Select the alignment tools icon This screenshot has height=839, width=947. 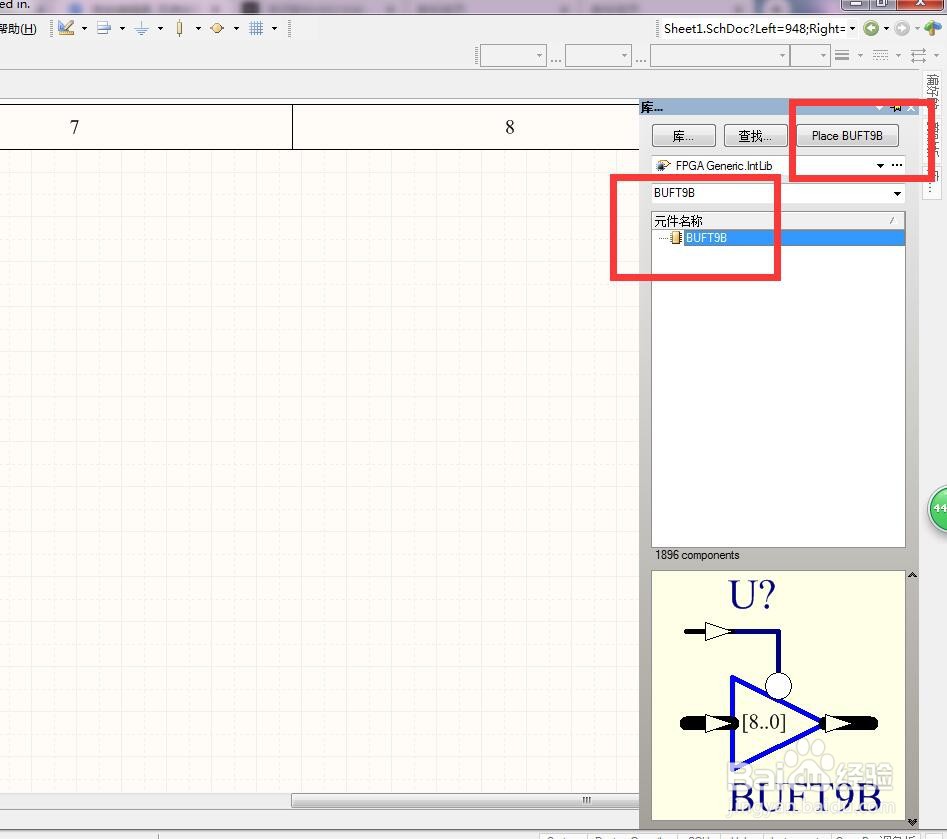(104, 28)
